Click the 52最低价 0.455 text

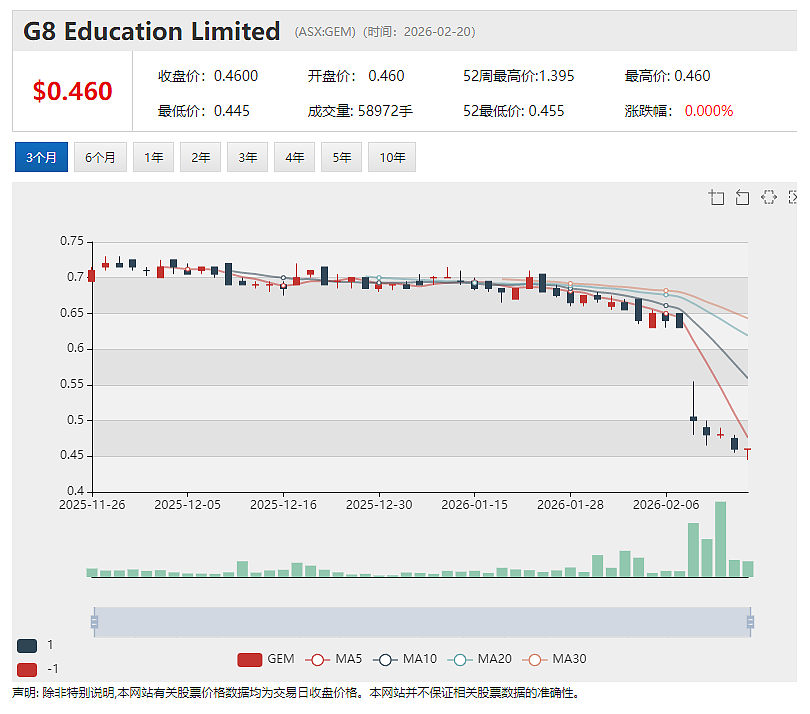pyautogui.click(x=513, y=111)
